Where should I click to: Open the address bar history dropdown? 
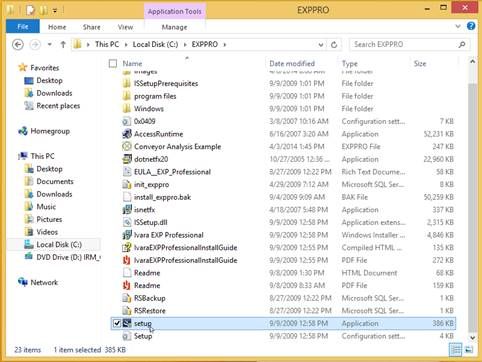[321, 45]
